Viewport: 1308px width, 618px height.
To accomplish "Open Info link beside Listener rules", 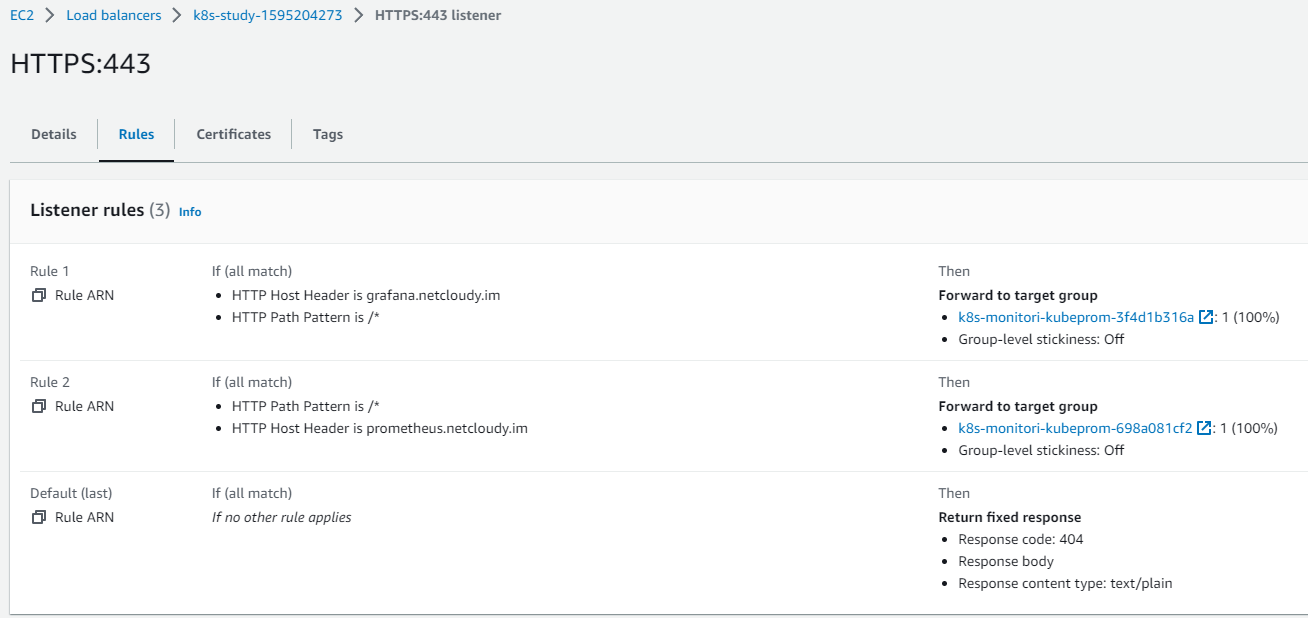I will pos(190,212).
